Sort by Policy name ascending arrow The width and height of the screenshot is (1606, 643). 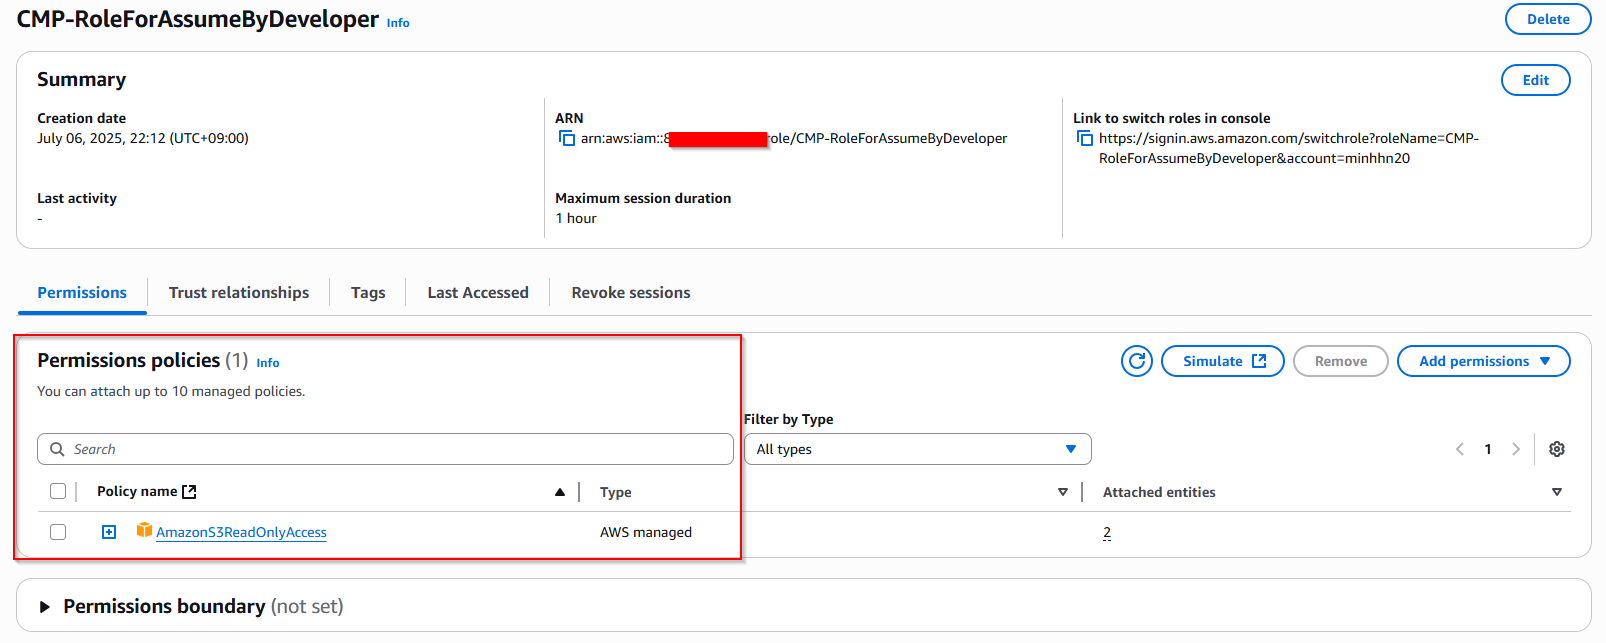560,492
